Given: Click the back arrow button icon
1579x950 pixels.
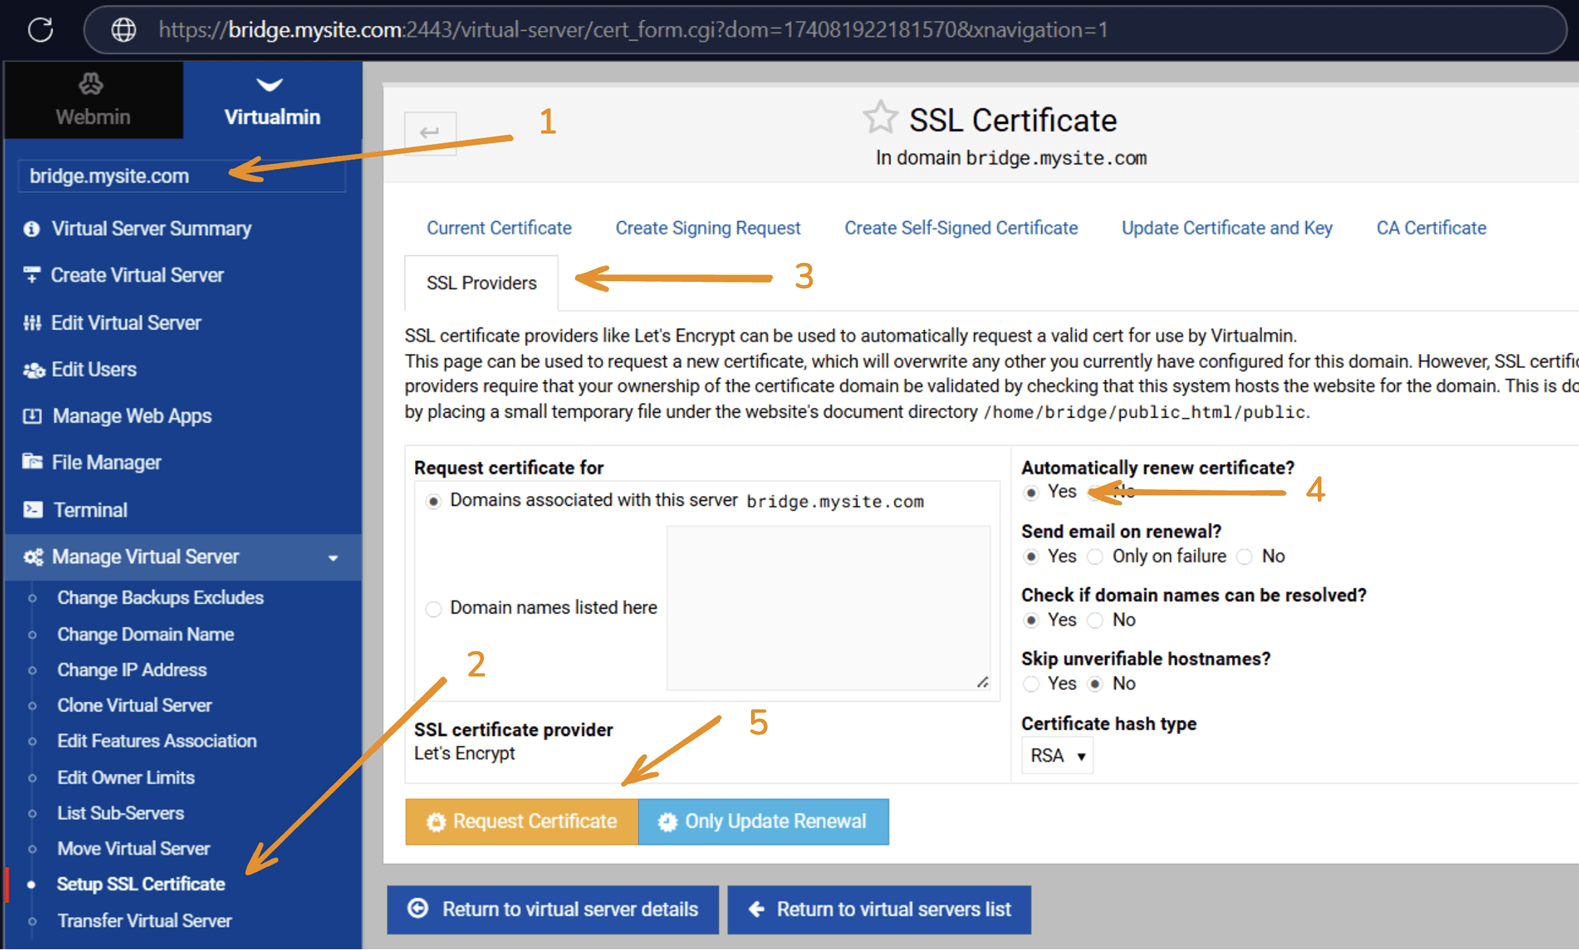Looking at the screenshot, I should coord(430,133).
